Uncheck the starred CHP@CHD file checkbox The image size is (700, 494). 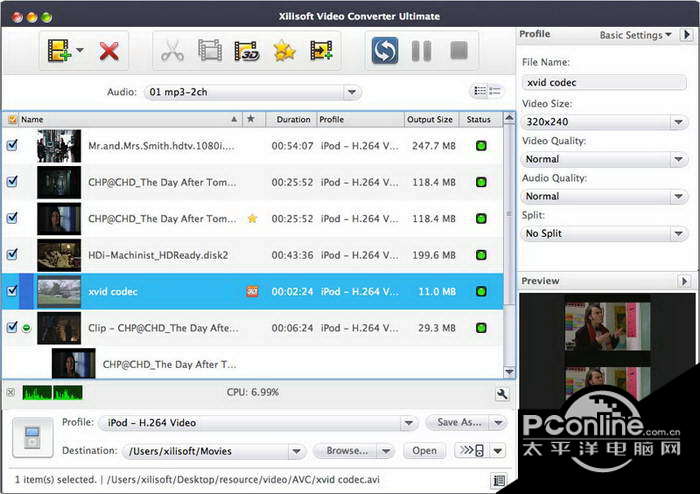pyautogui.click(x=12, y=218)
